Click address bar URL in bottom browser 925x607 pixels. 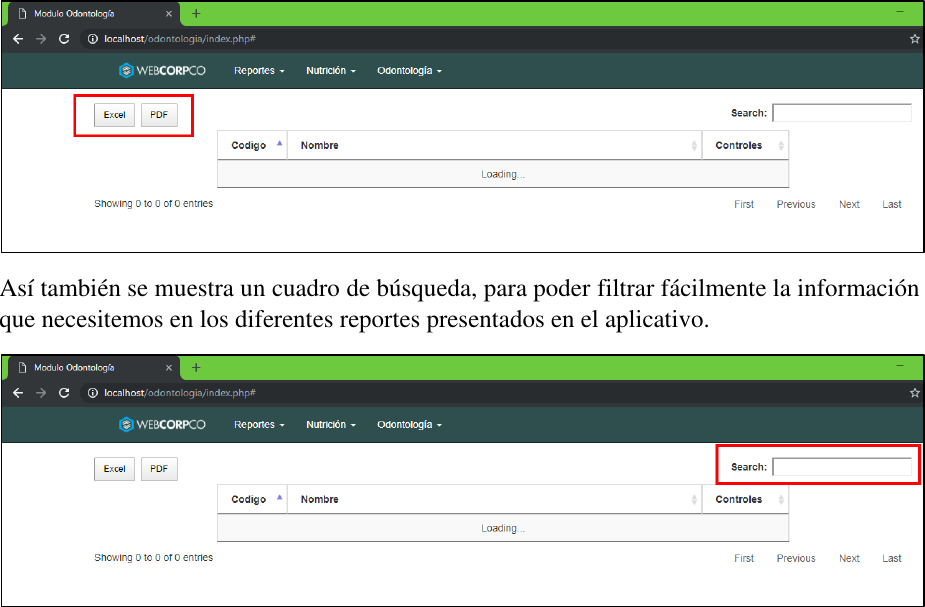[x=180, y=393]
